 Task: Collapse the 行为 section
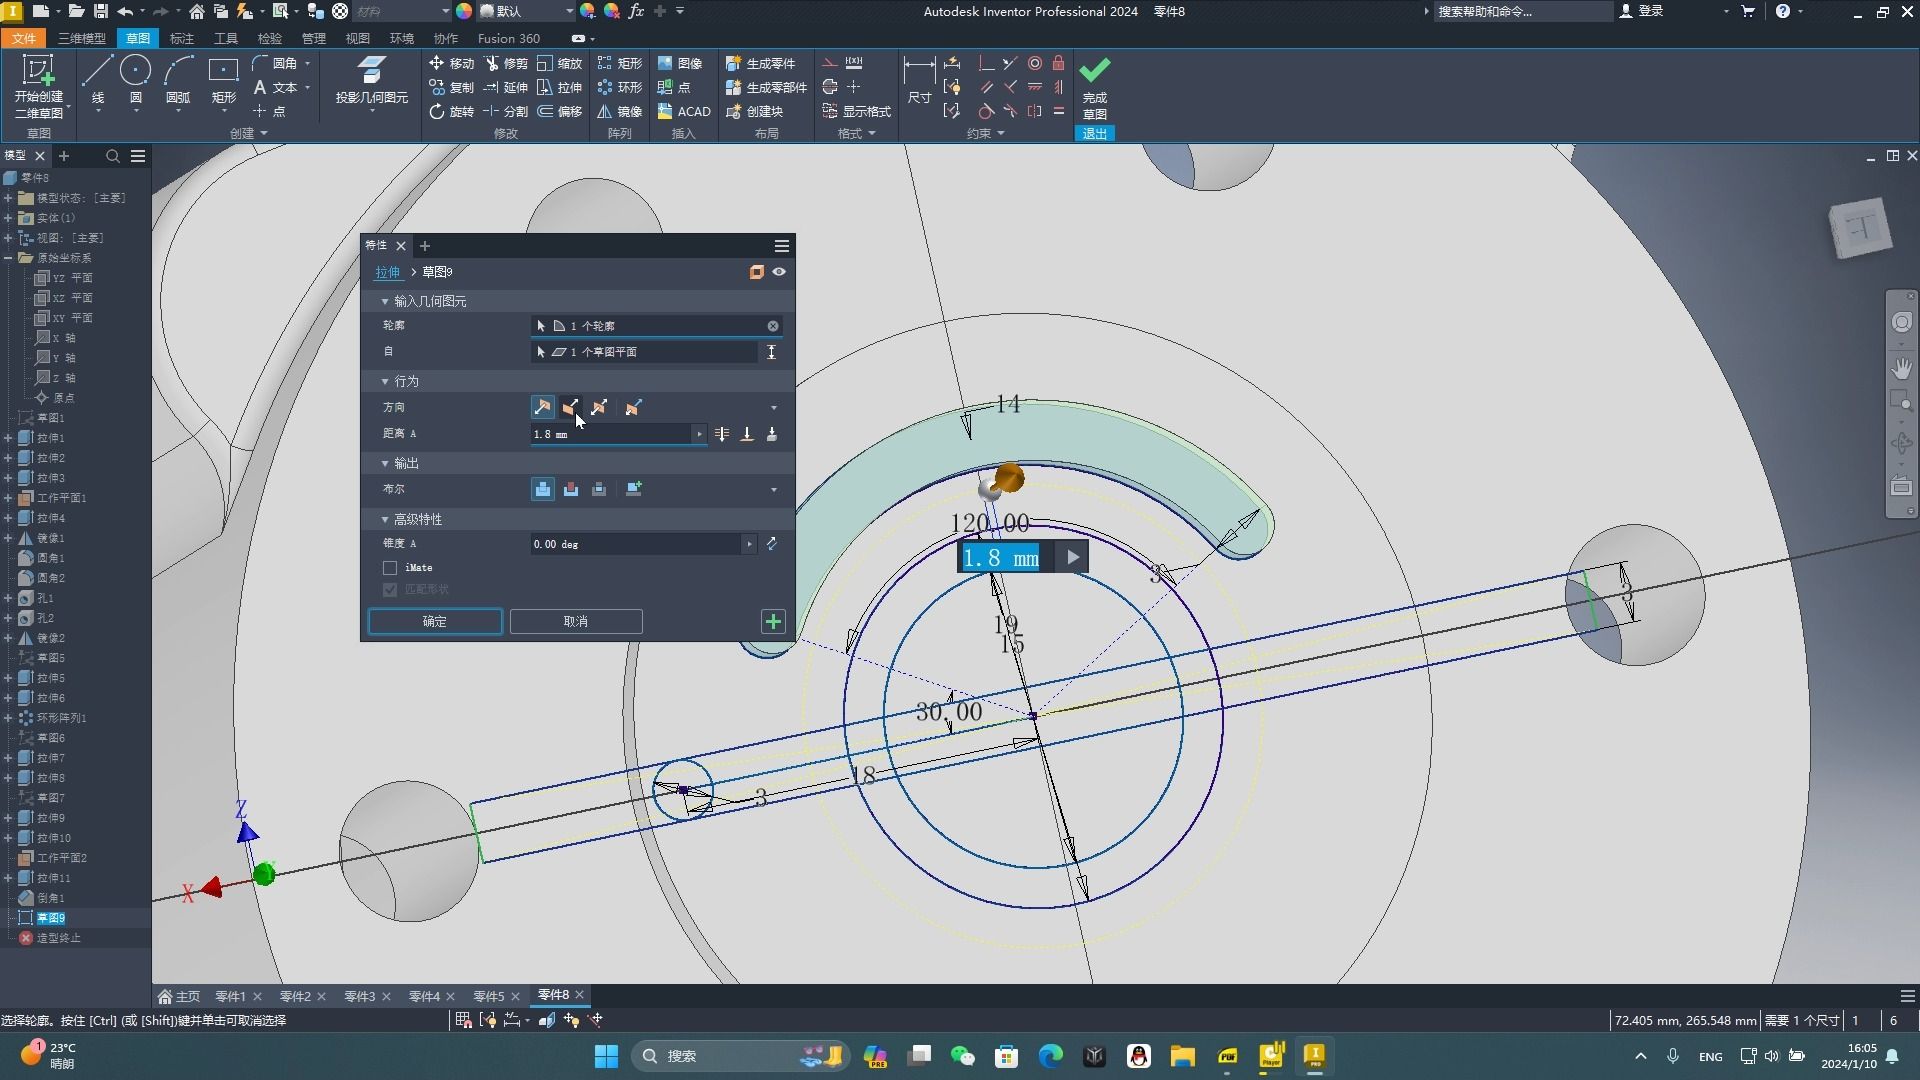(x=385, y=381)
